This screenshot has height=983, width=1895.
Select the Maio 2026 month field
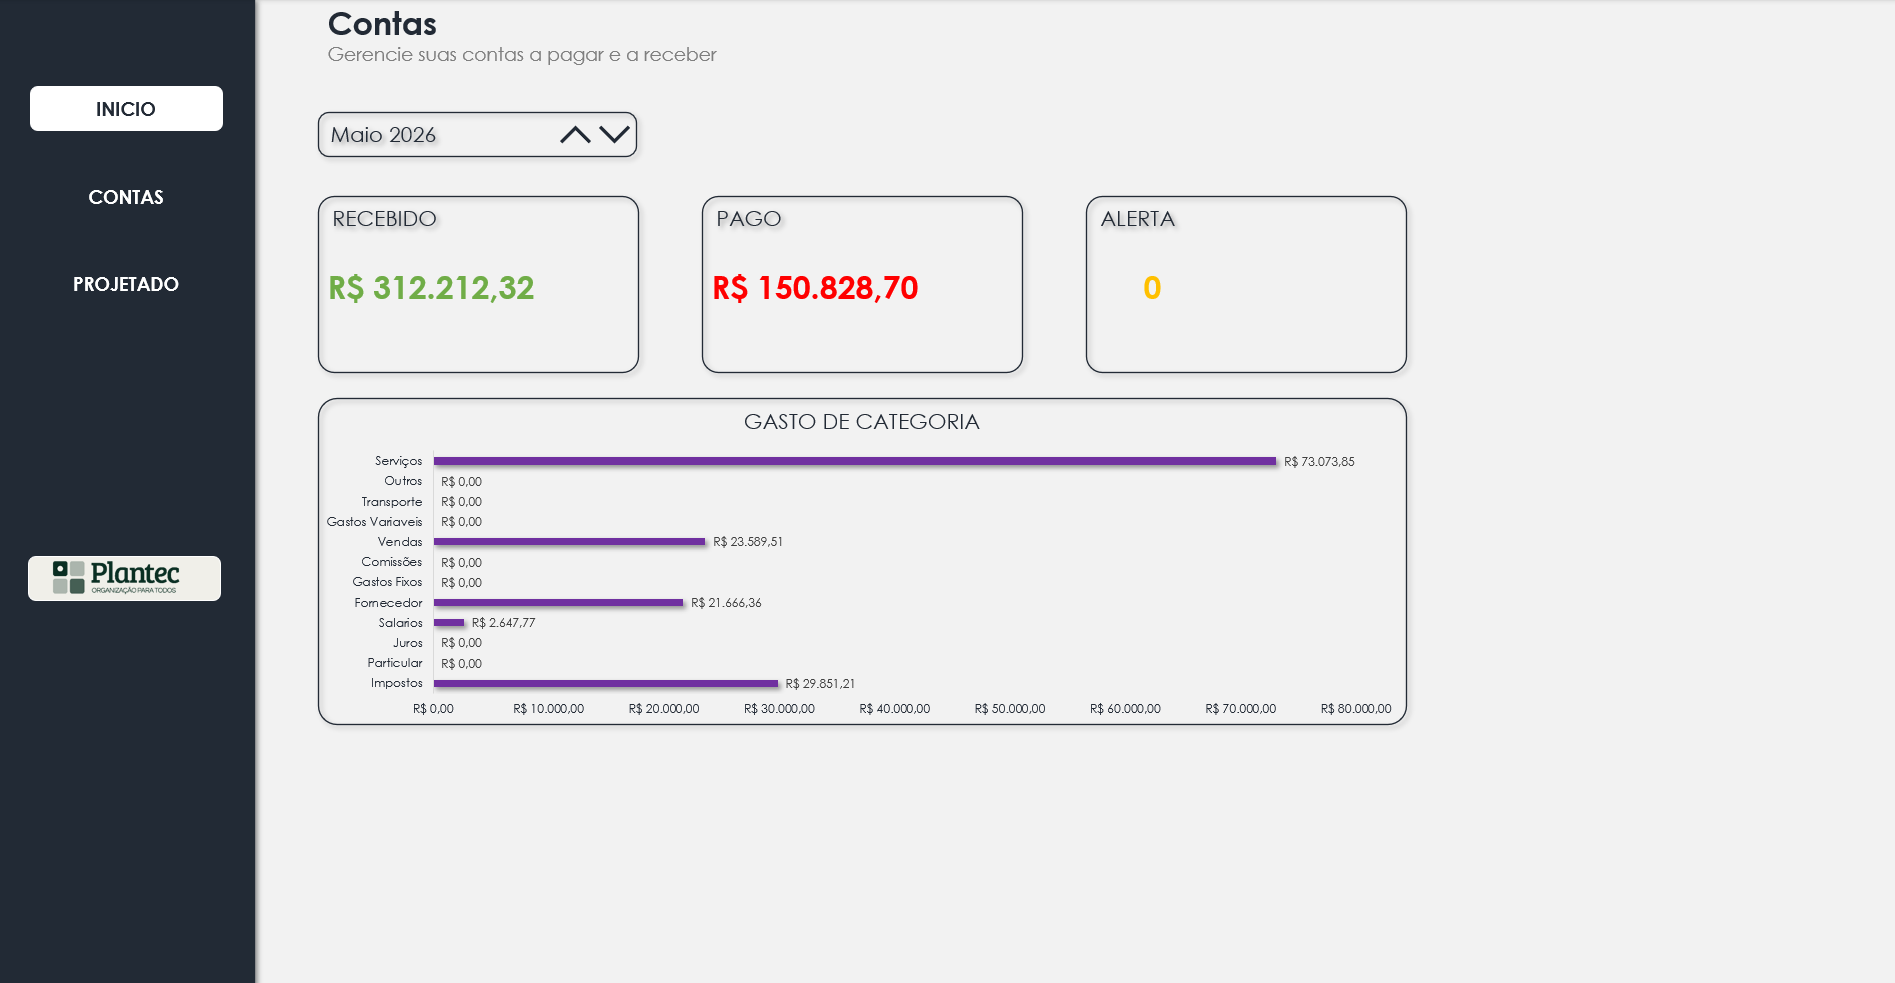pyautogui.click(x=477, y=135)
